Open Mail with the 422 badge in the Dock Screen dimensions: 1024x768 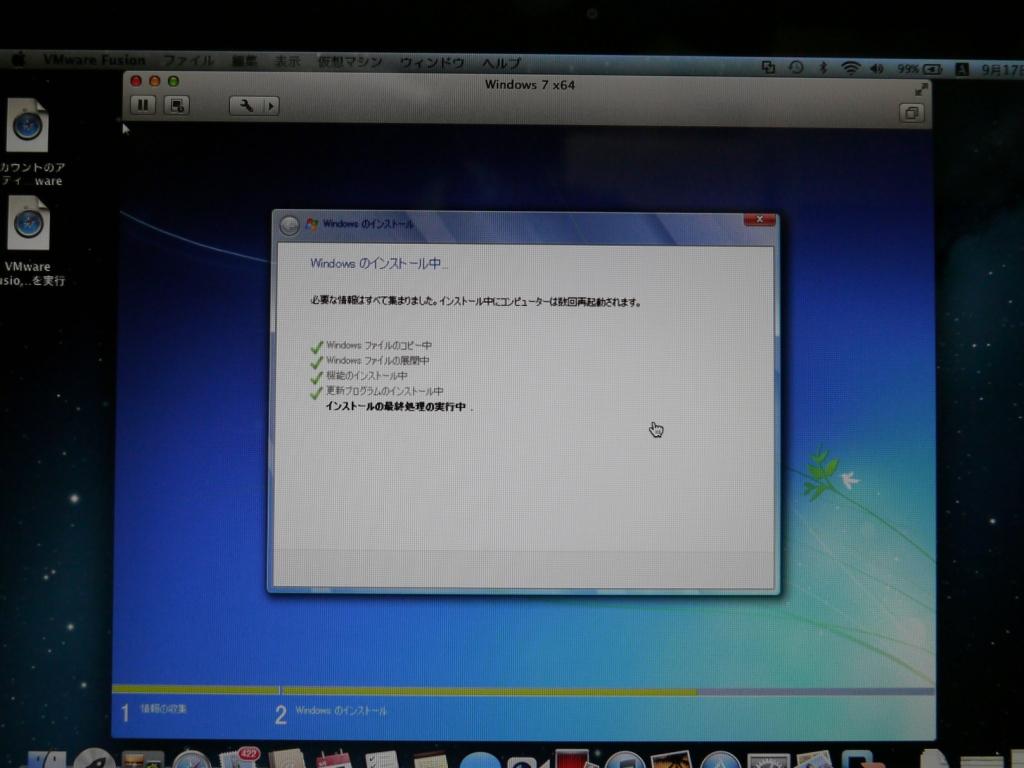click(240, 759)
